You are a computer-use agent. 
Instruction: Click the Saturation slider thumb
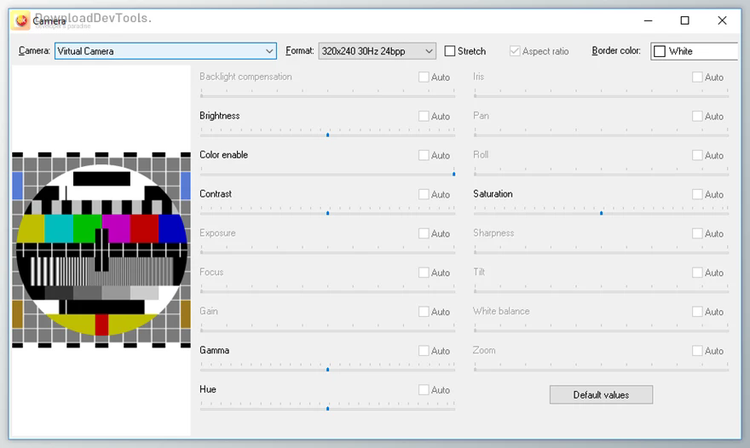coord(601,213)
